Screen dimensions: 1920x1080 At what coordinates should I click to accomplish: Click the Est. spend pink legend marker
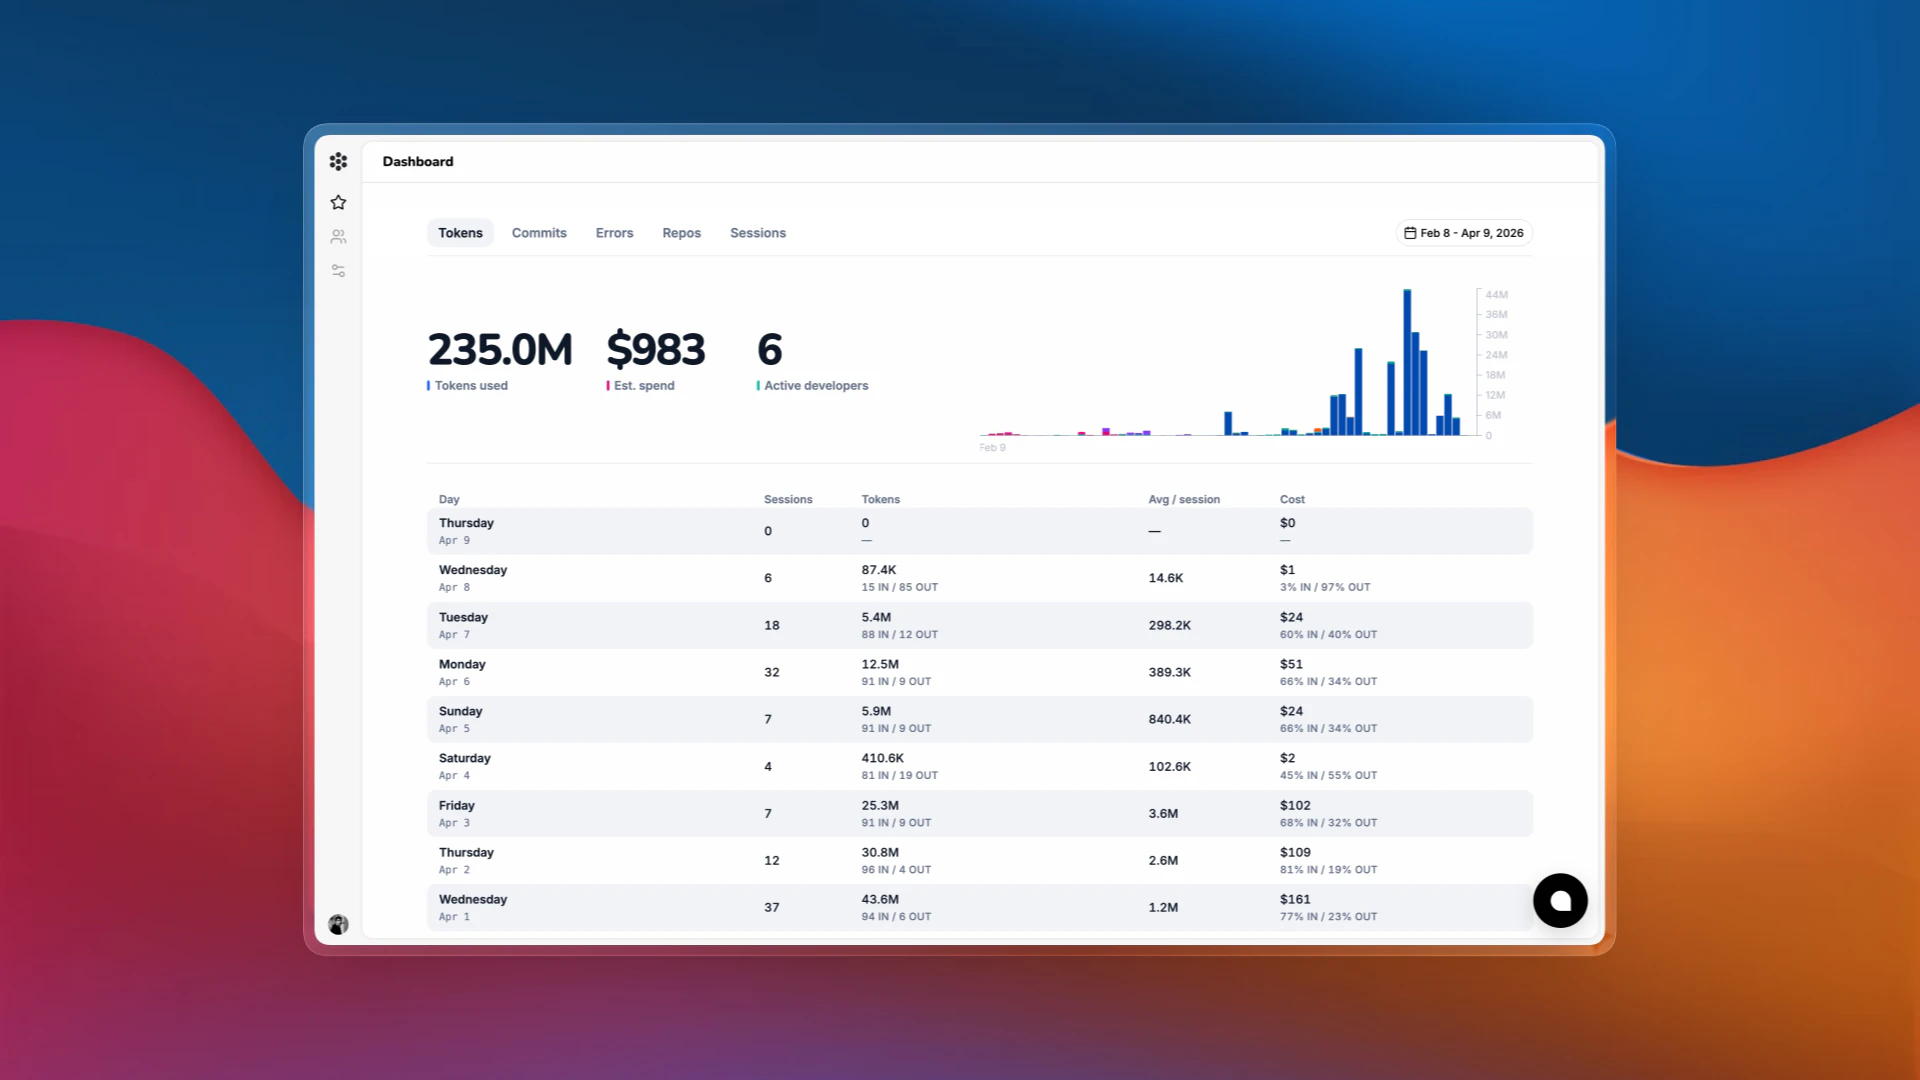click(x=608, y=386)
